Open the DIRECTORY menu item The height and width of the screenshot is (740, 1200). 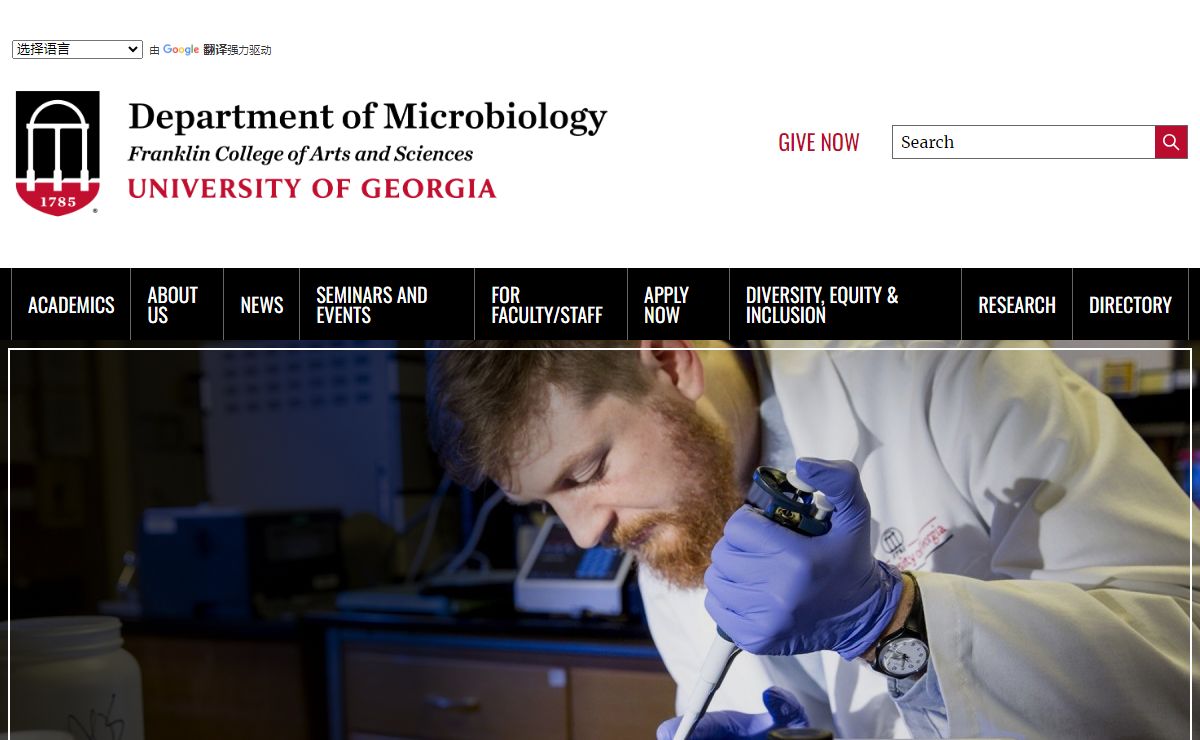(x=1130, y=305)
